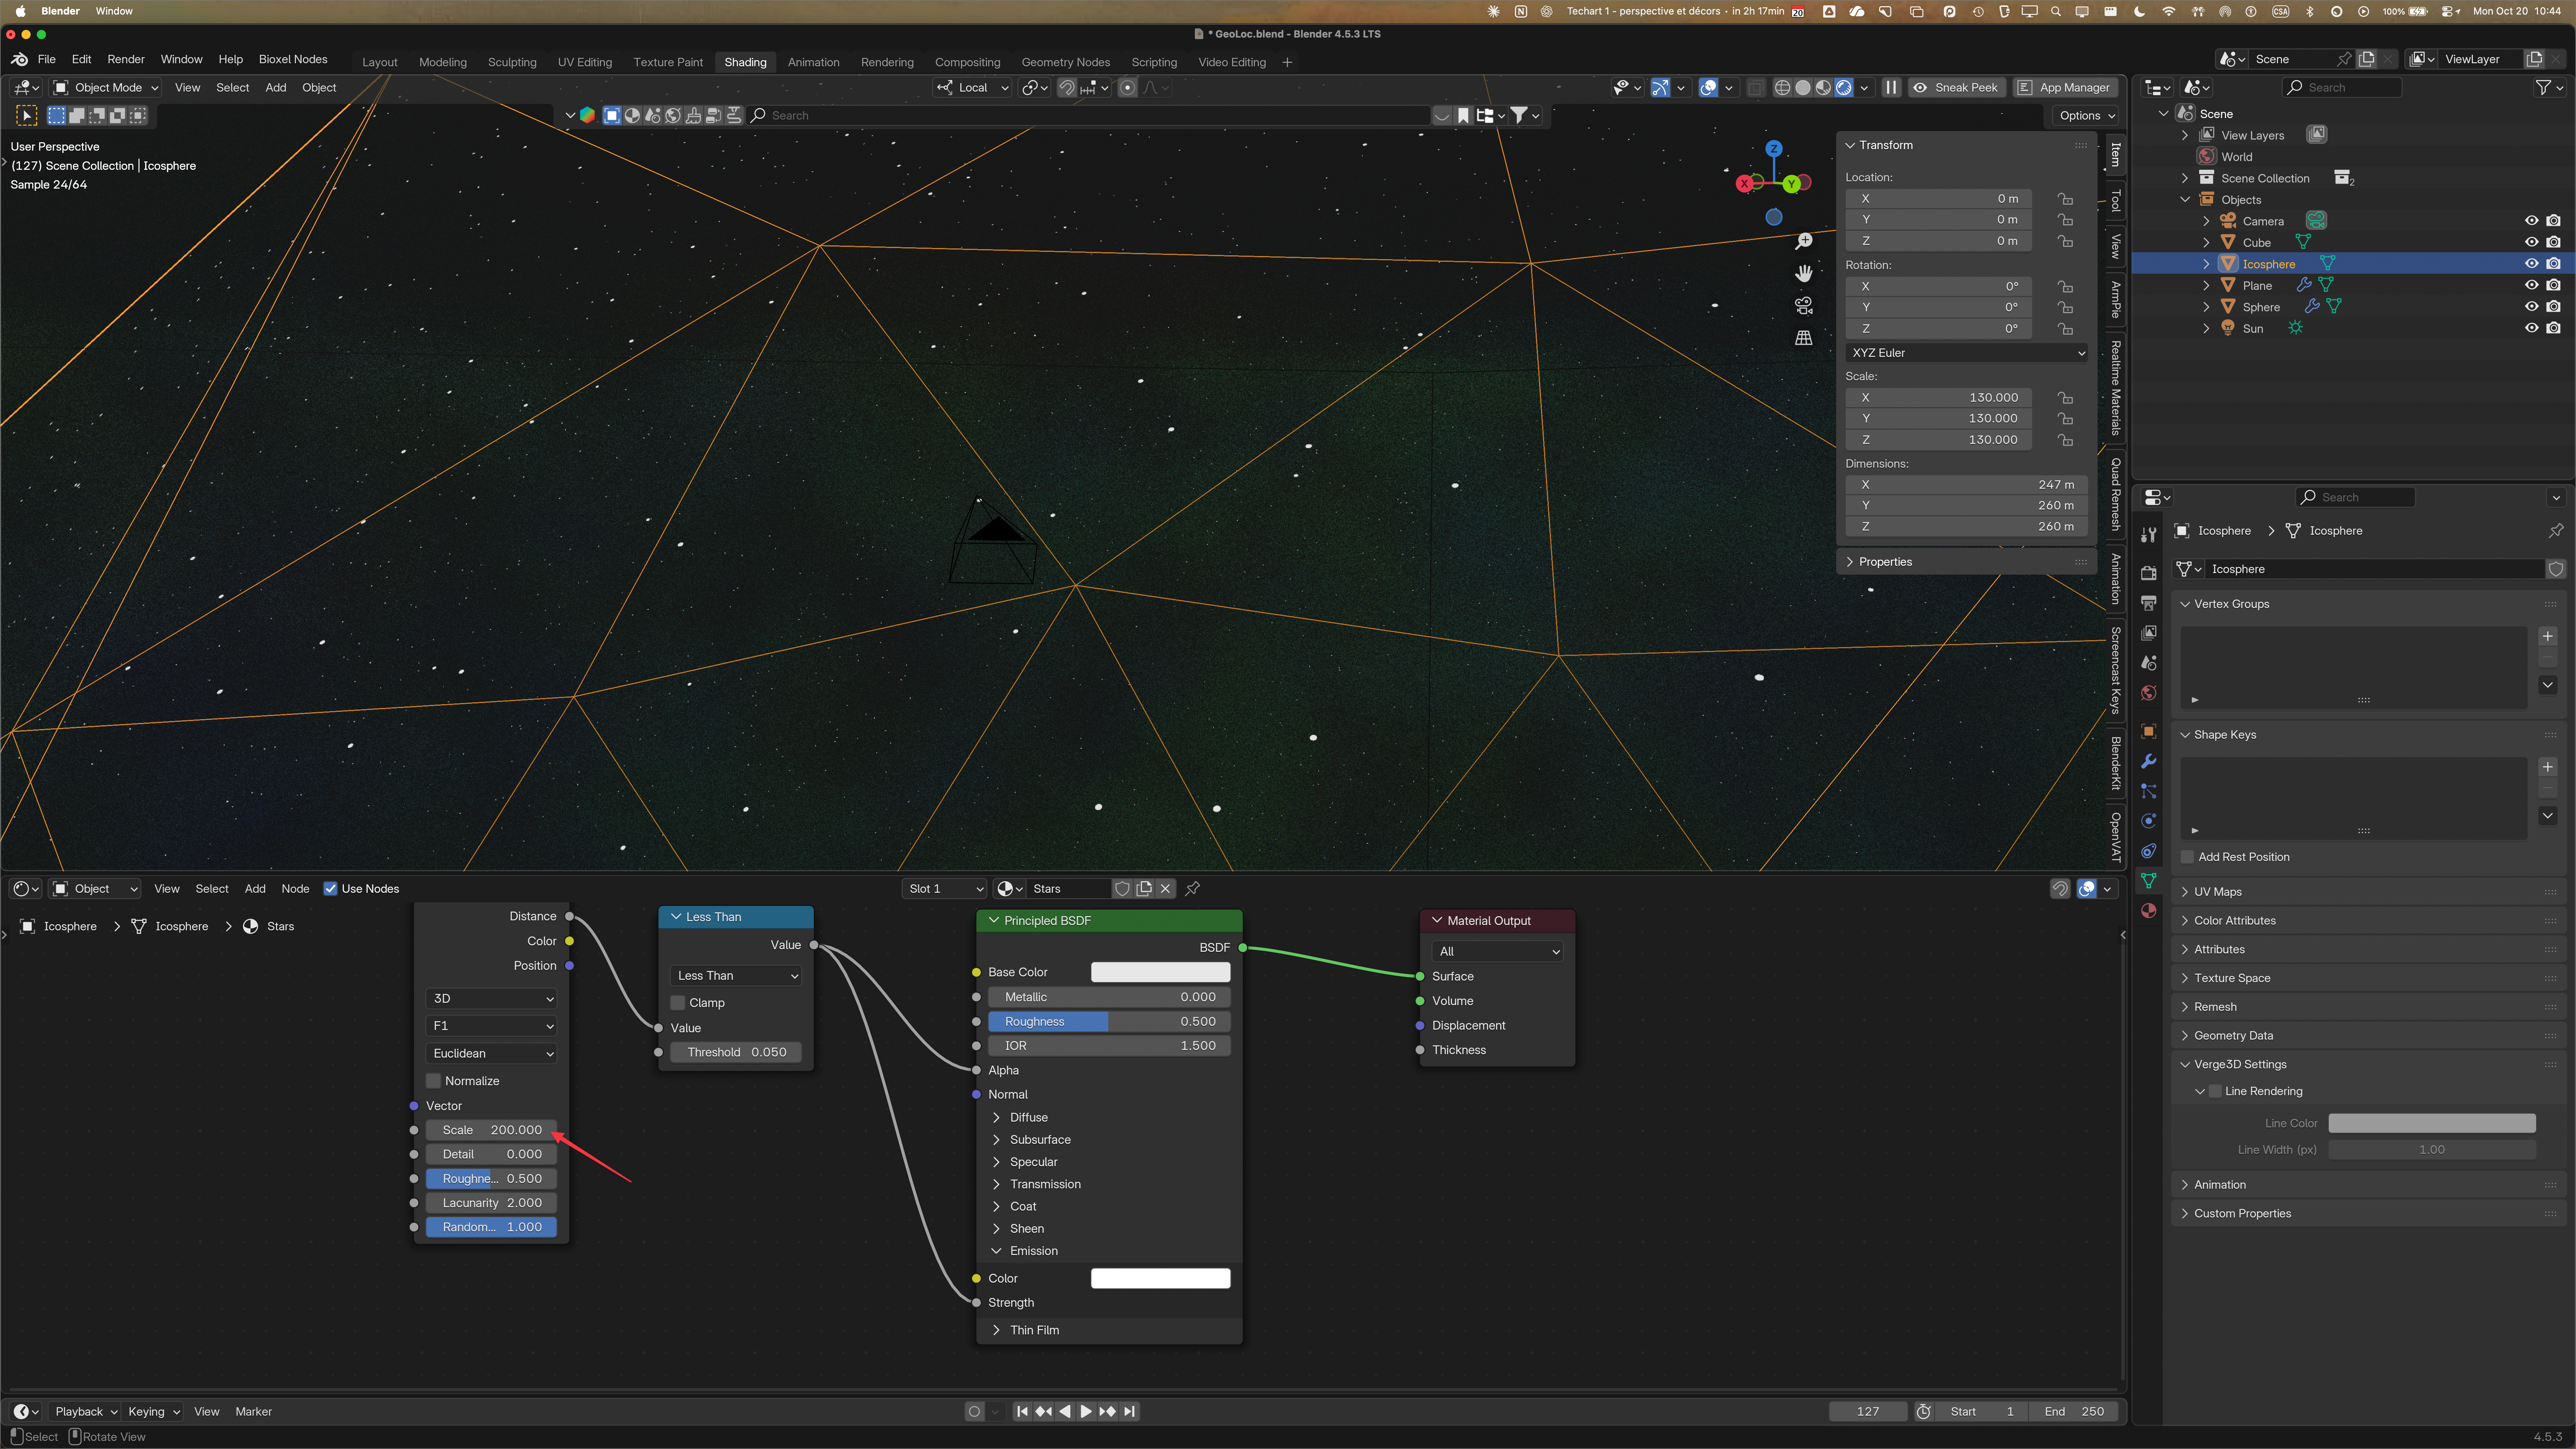Expand the Sphere object in outliner
The image size is (2576, 1449).
pos(2206,307)
